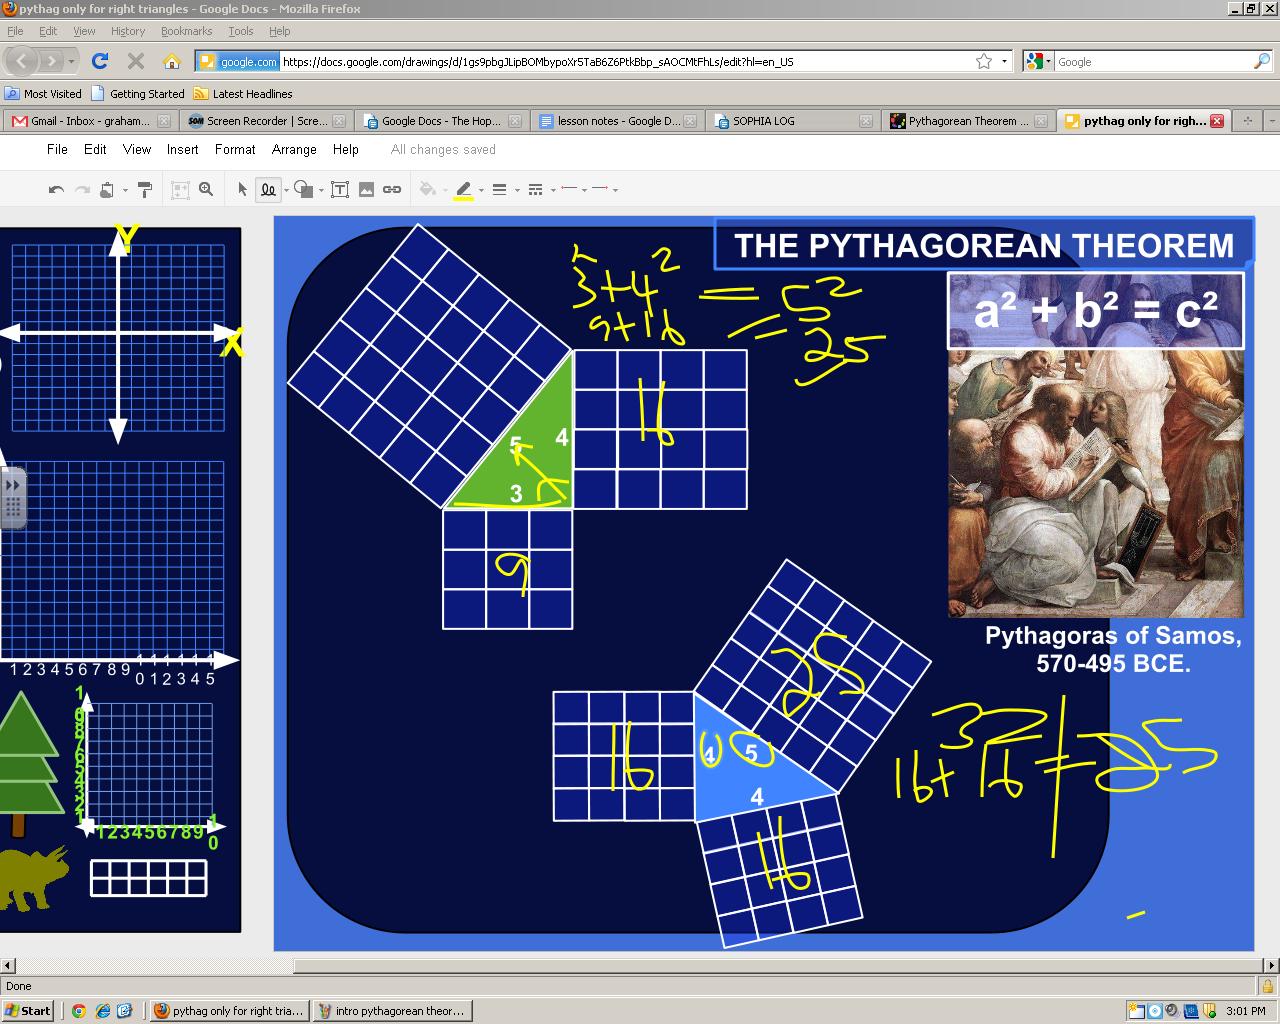Pick the yellow line color pencil
The width and height of the screenshot is (1280, 1024).
click(x=463, y=189)
